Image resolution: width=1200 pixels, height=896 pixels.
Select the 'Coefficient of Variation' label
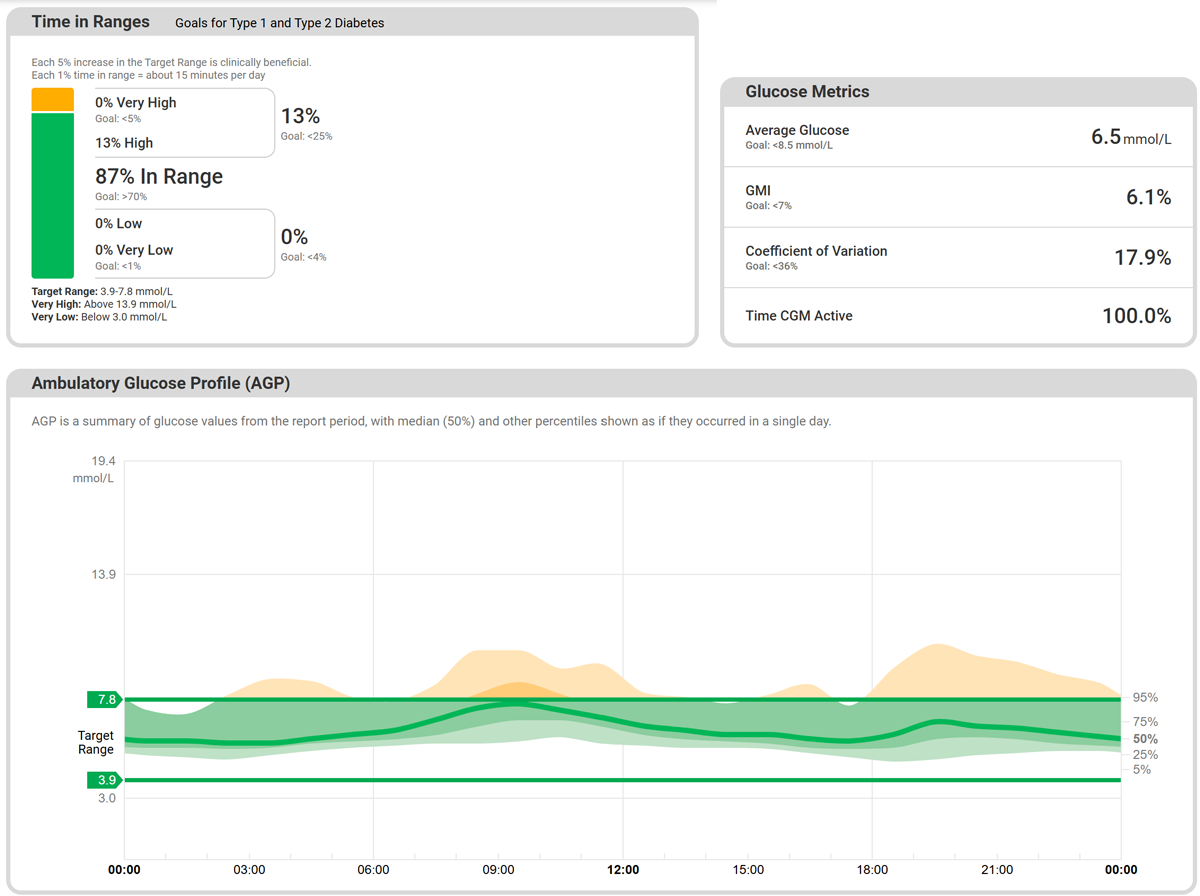point(816,251)
